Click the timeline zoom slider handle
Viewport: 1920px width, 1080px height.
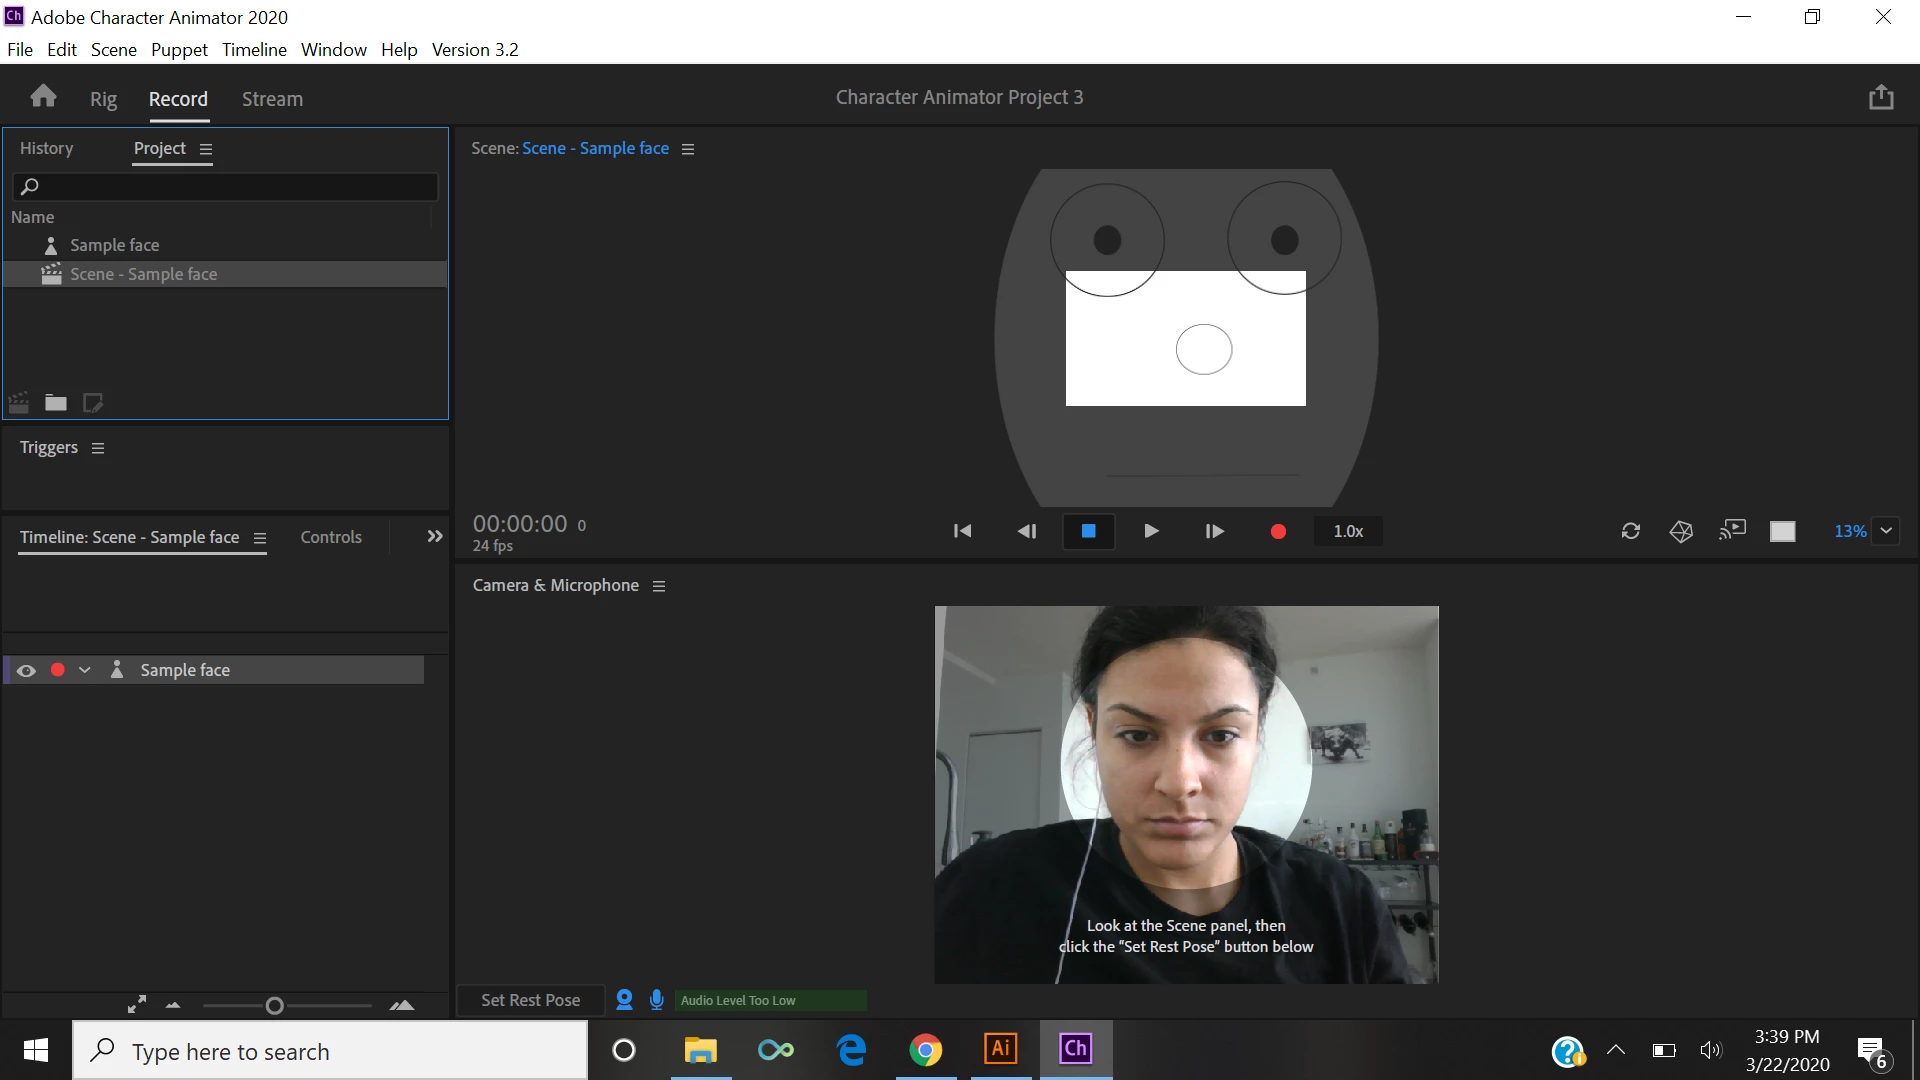[x=275, y=1006]
